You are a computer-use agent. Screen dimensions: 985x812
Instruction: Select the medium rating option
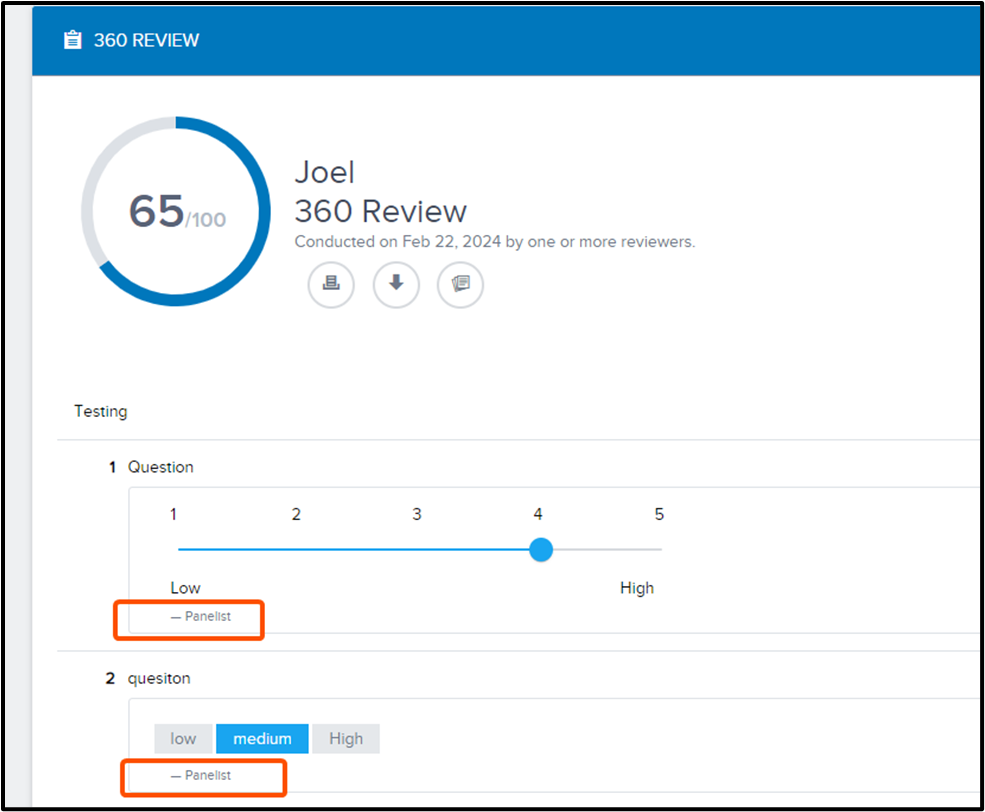(263, 739)
